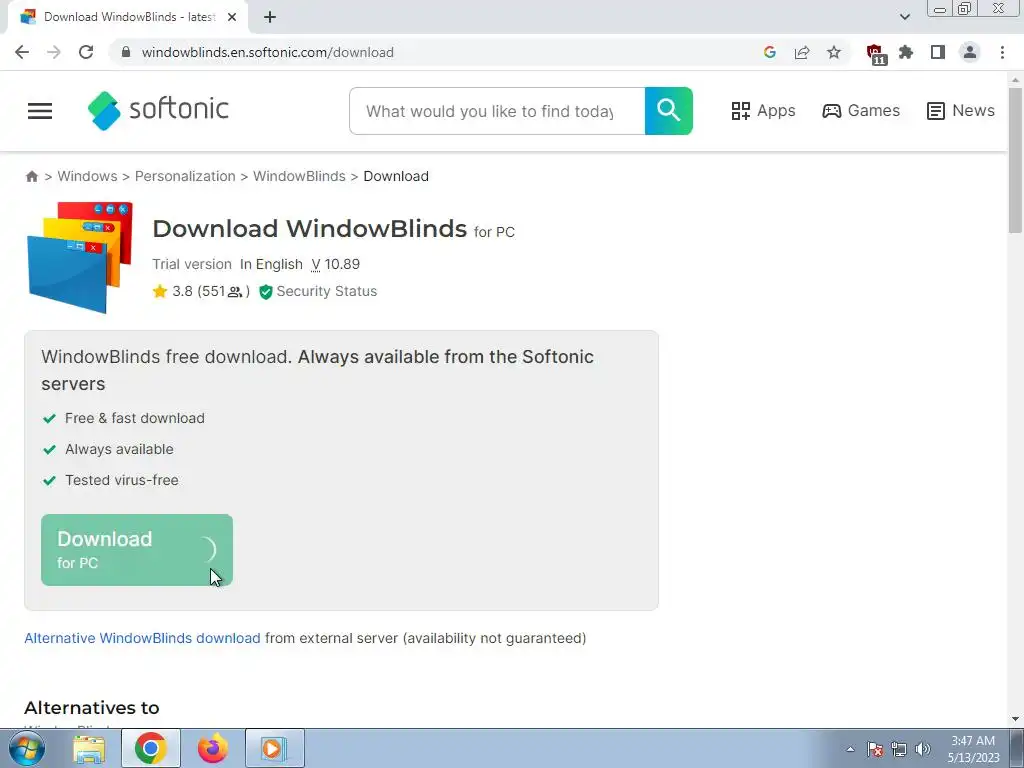Toggle the browser side panel icon
The image size is (1024, 768).
[x=938, y=52]
